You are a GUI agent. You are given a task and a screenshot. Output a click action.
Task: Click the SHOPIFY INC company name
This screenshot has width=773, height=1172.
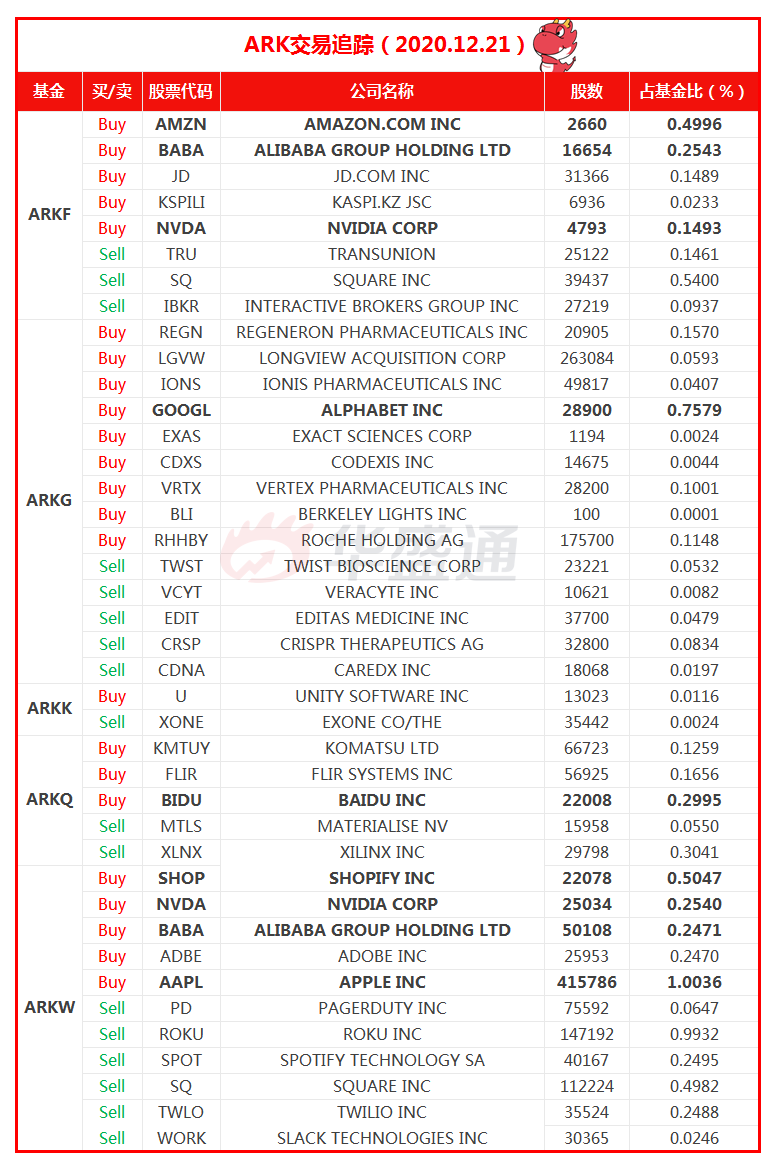(x=382, y=878)
